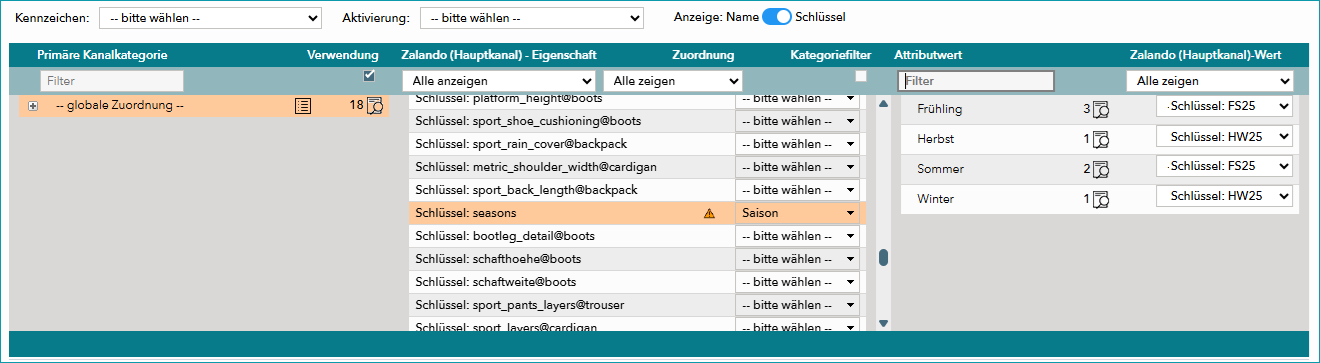
Task: Open the value dropdown for Frühling
Action: pos(1224,106)
